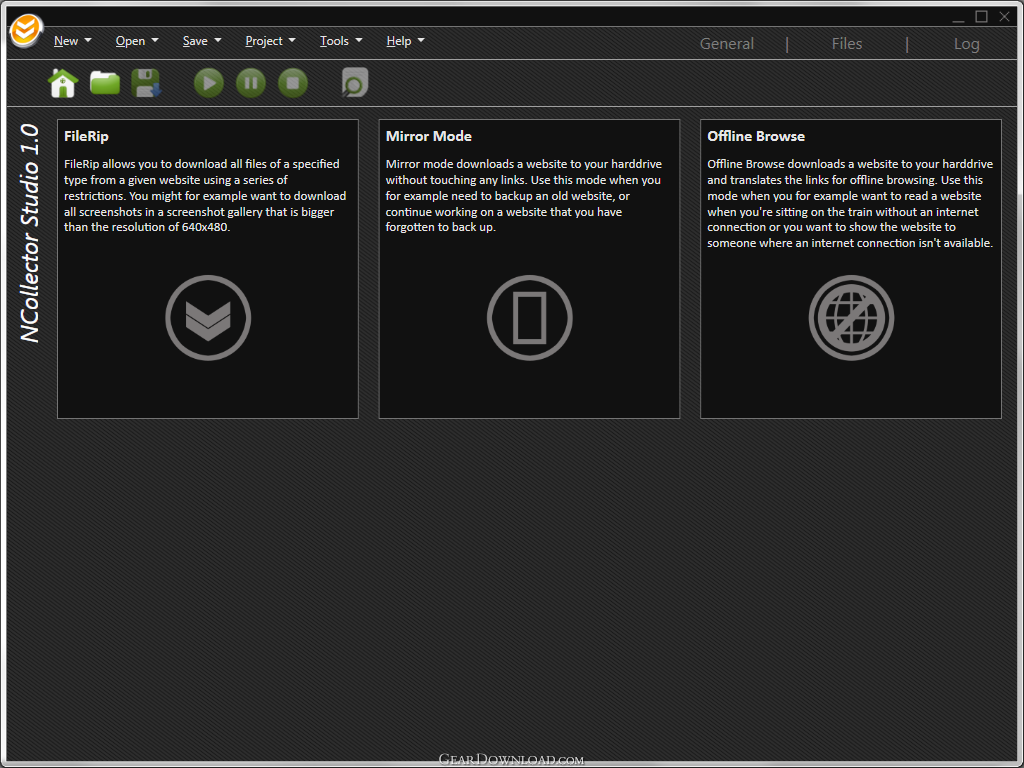Viewport: 1024px width, 768px height.
Task: Click the FileRip description text
Action: point(205,195)
